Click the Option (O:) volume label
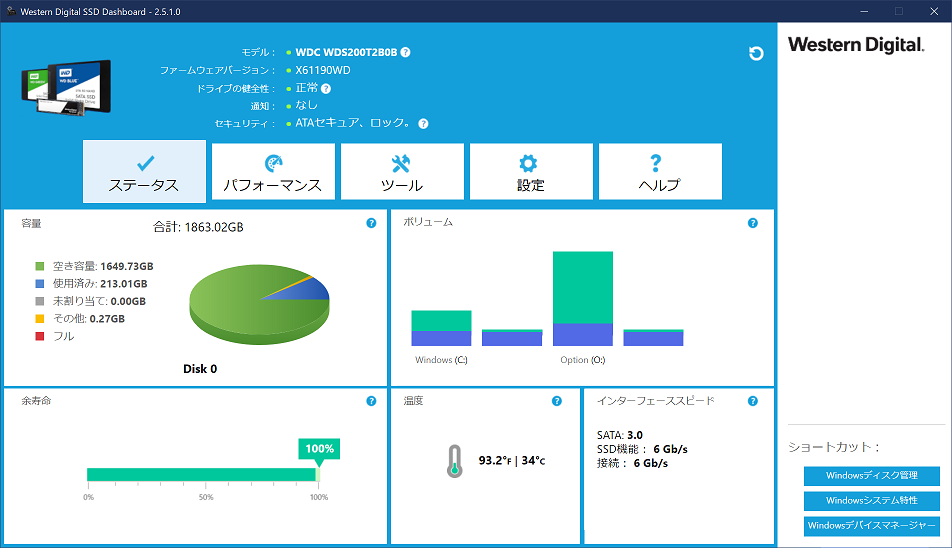The width and height of the screenshot is (952, 548). 583,360
